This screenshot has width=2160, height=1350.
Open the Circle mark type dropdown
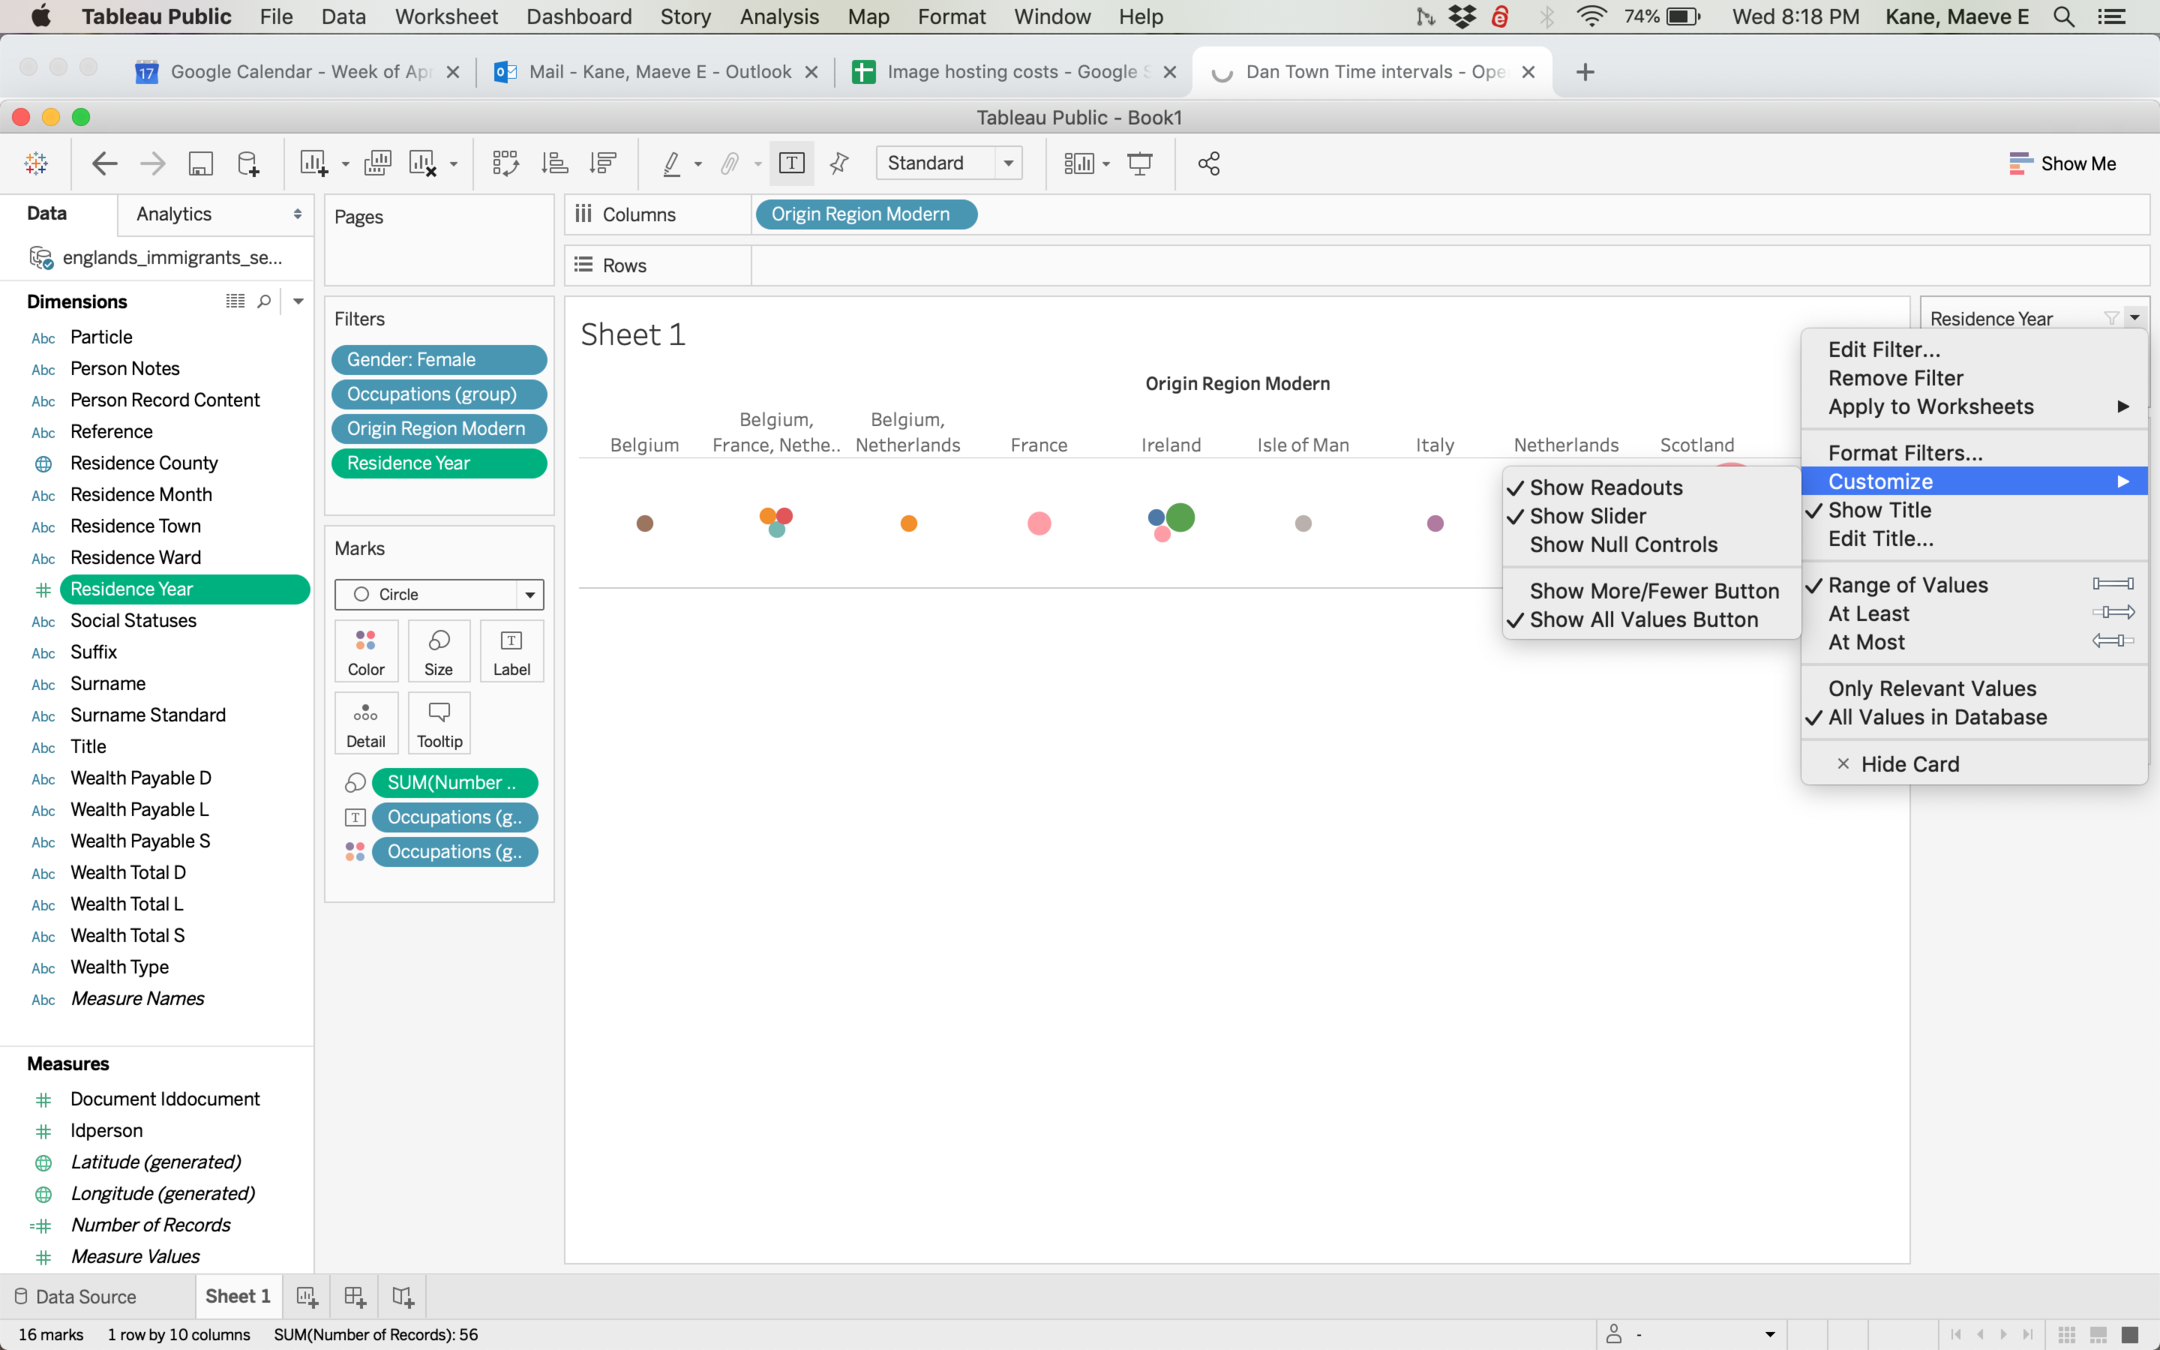coord(439,594)
